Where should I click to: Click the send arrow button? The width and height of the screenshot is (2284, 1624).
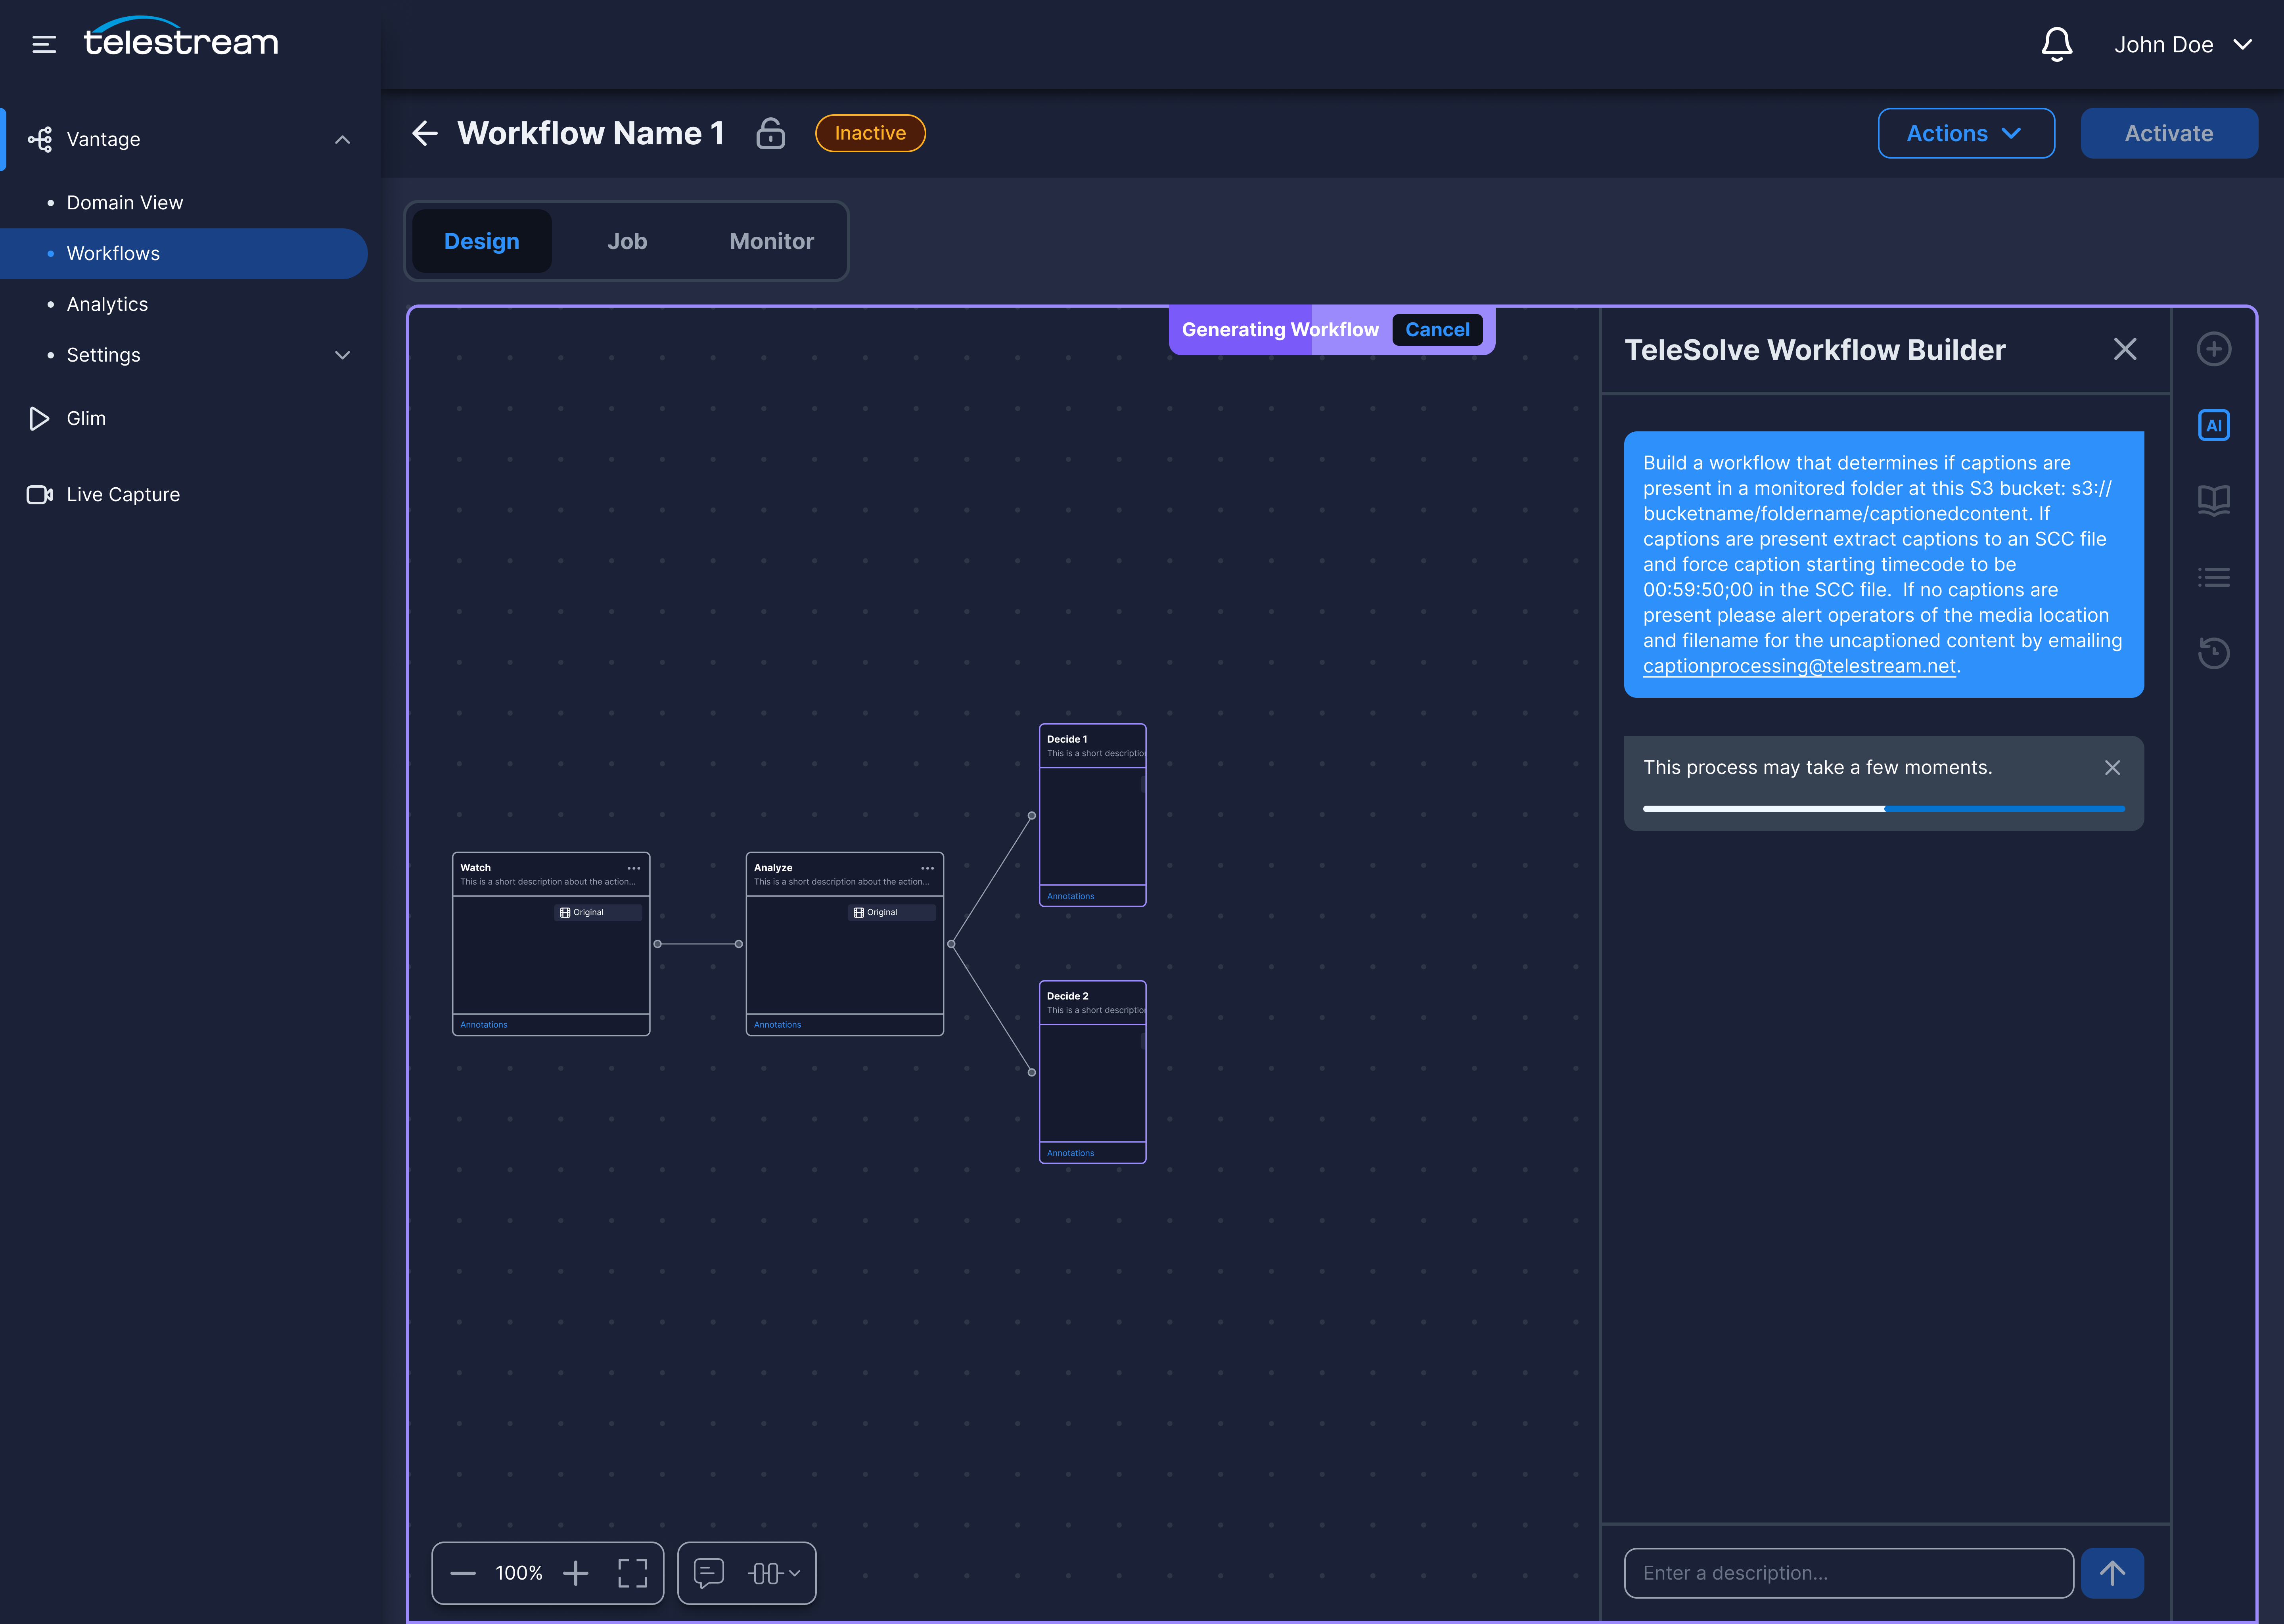pyautogui.click(x=2112, y=1573)
